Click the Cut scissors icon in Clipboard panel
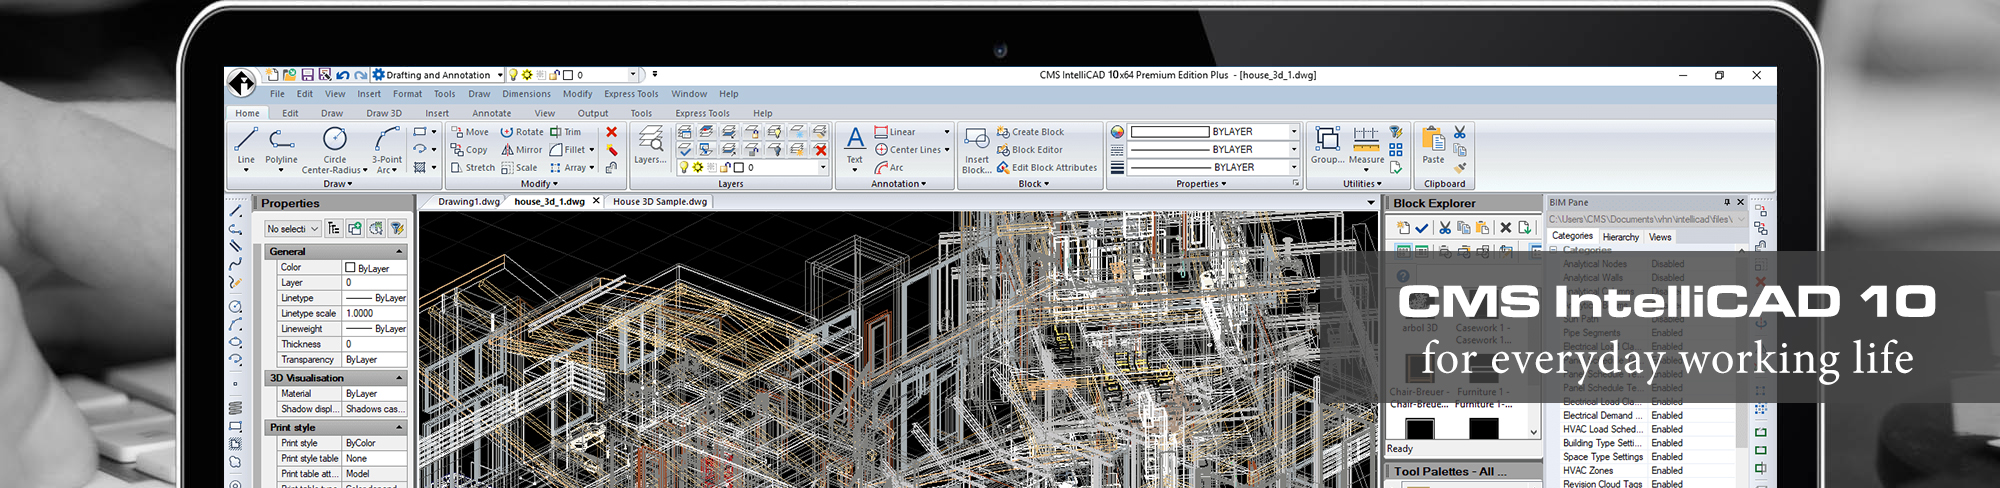 (x=1460, y=132)
